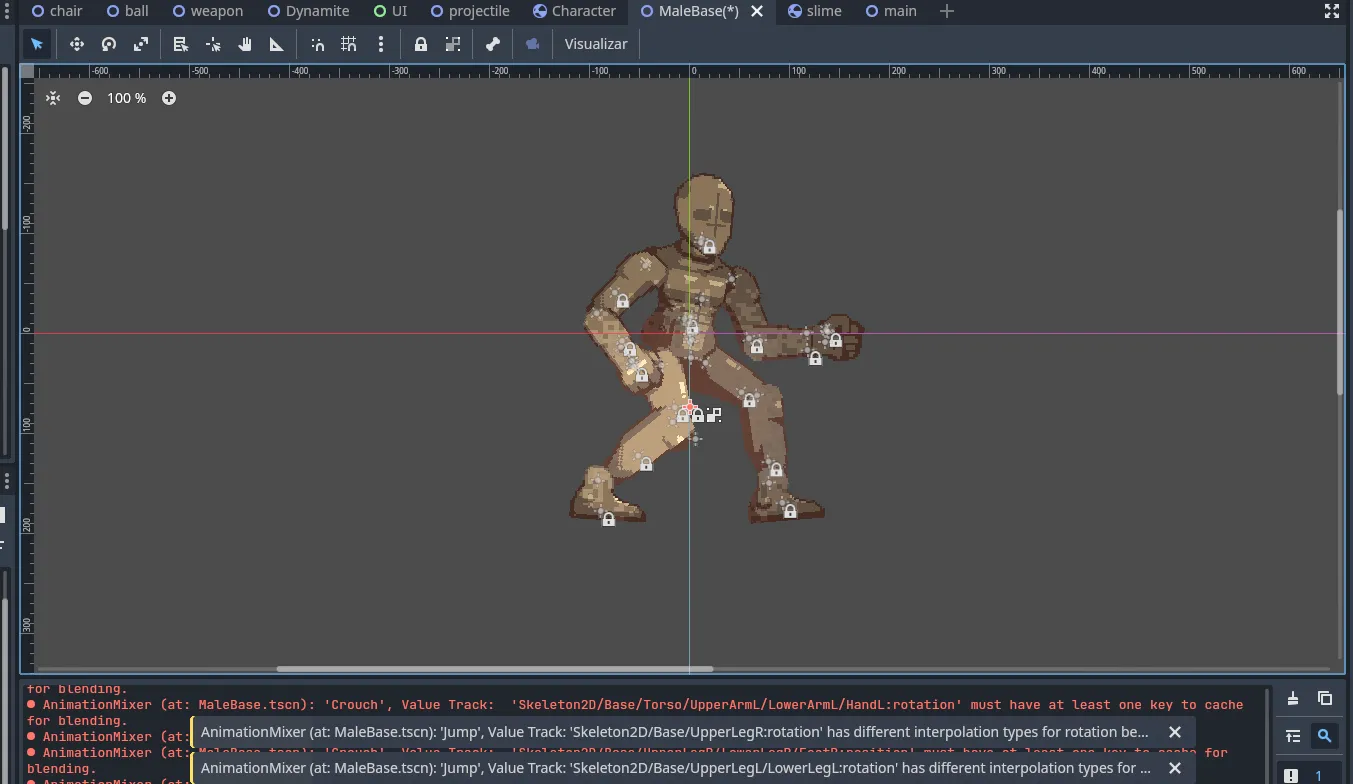The width and height of the screenshot is (1353, 784).
Task: Increase zoom with the plus button
Action: pos(169,98)
